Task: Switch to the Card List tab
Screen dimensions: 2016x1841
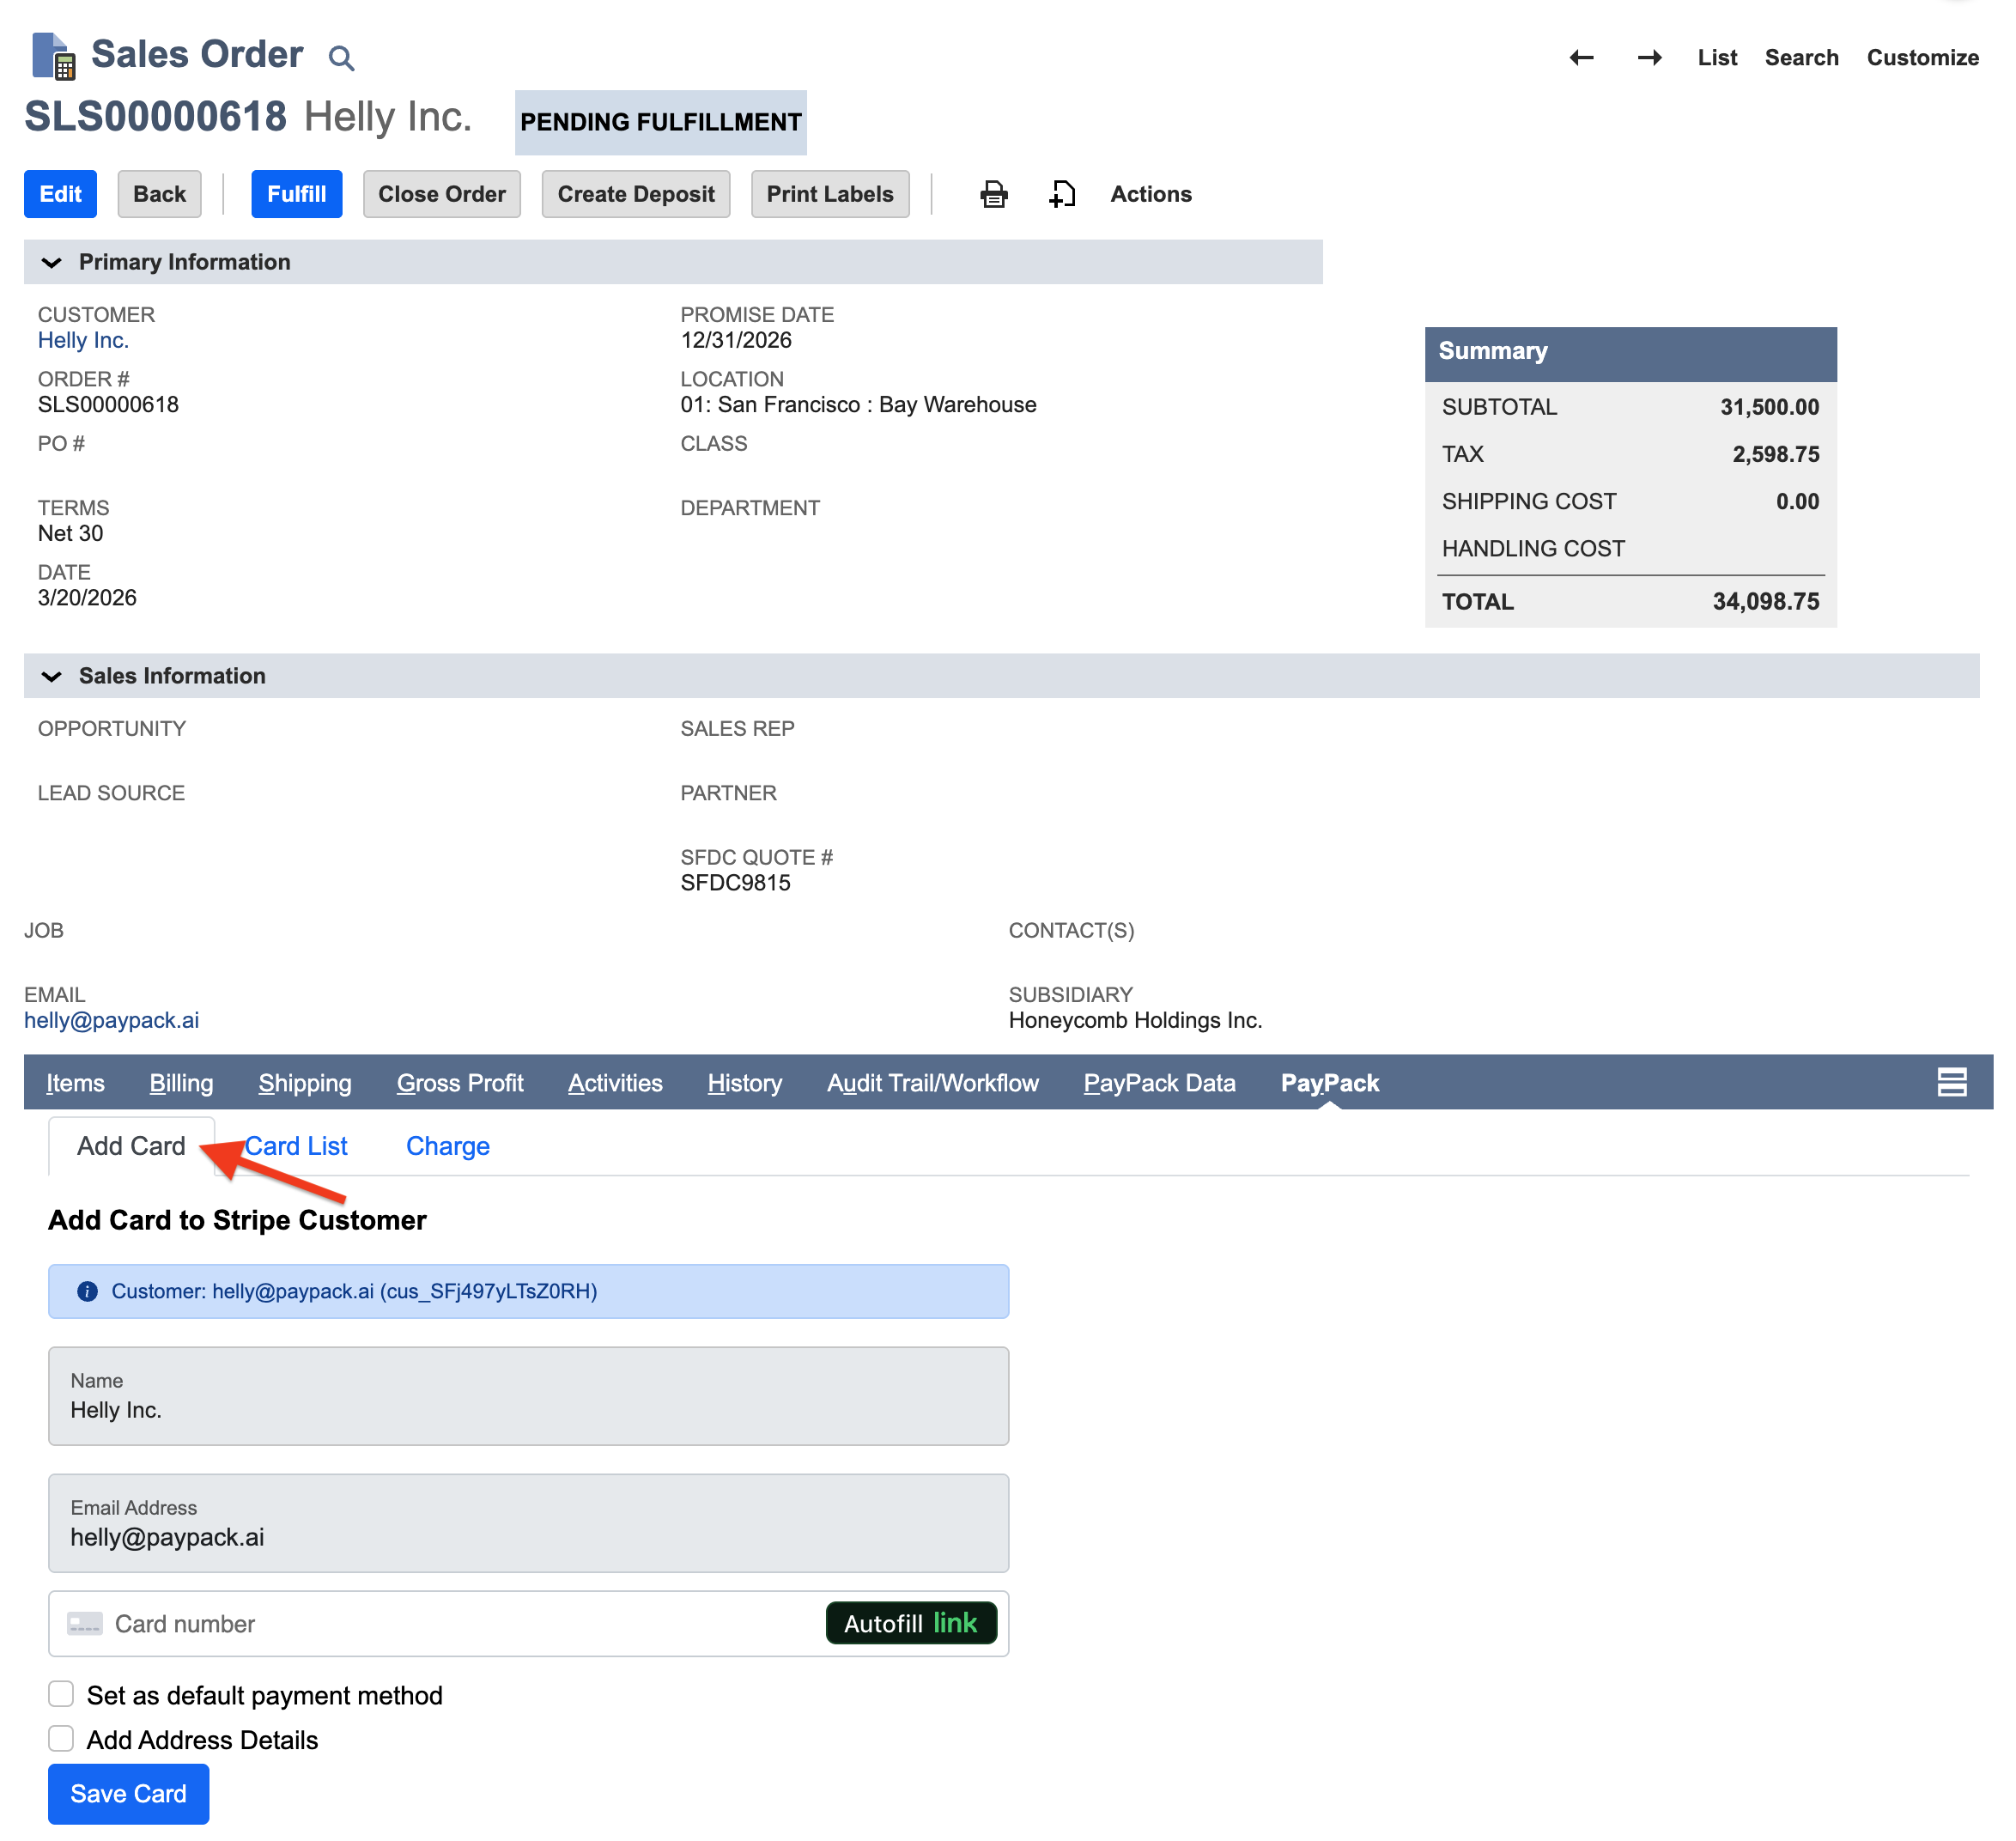Action: pos(298,1146)
